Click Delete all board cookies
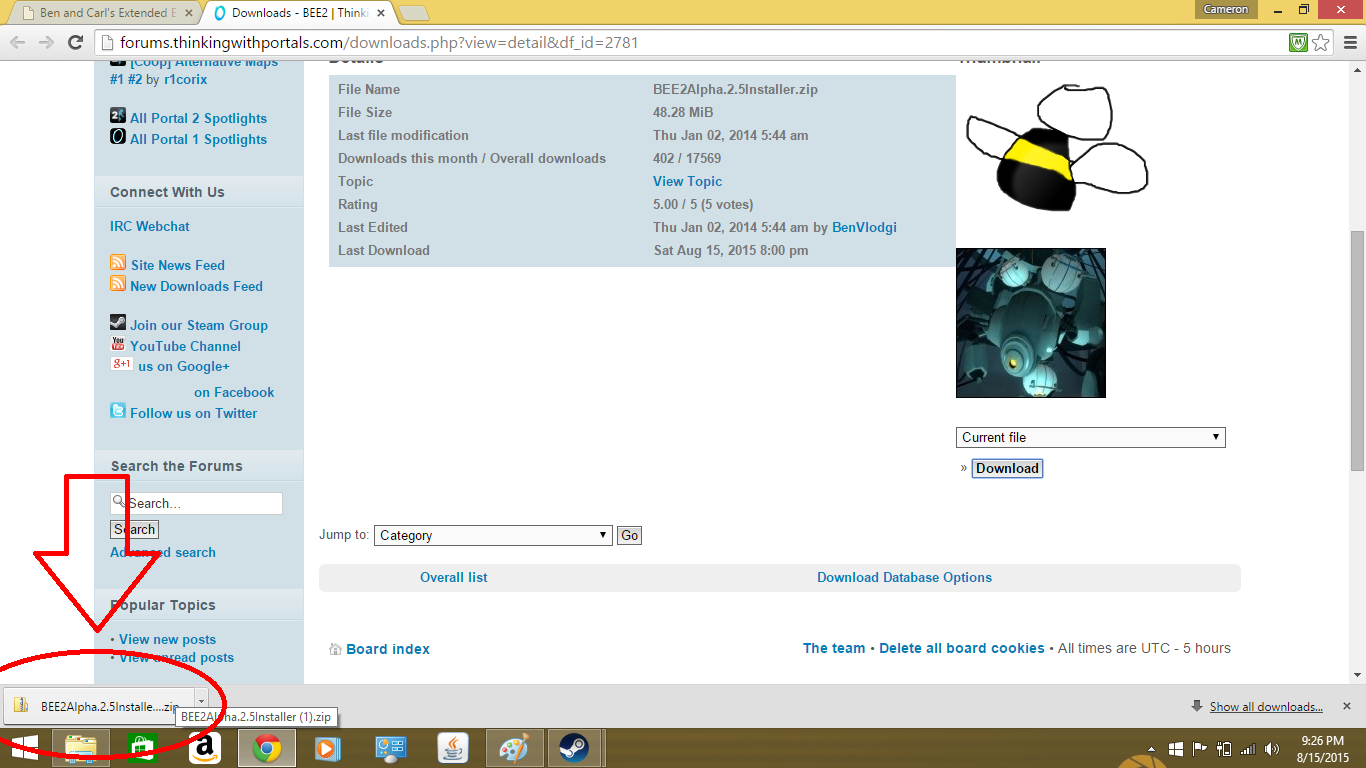The height and width of the screenshot is (768, 1366). pos(962,648)
